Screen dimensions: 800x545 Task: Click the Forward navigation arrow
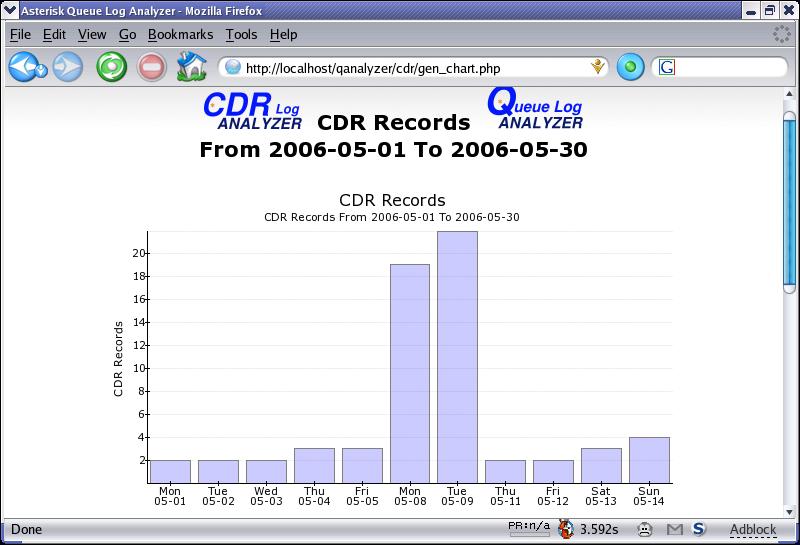point(68,68)
